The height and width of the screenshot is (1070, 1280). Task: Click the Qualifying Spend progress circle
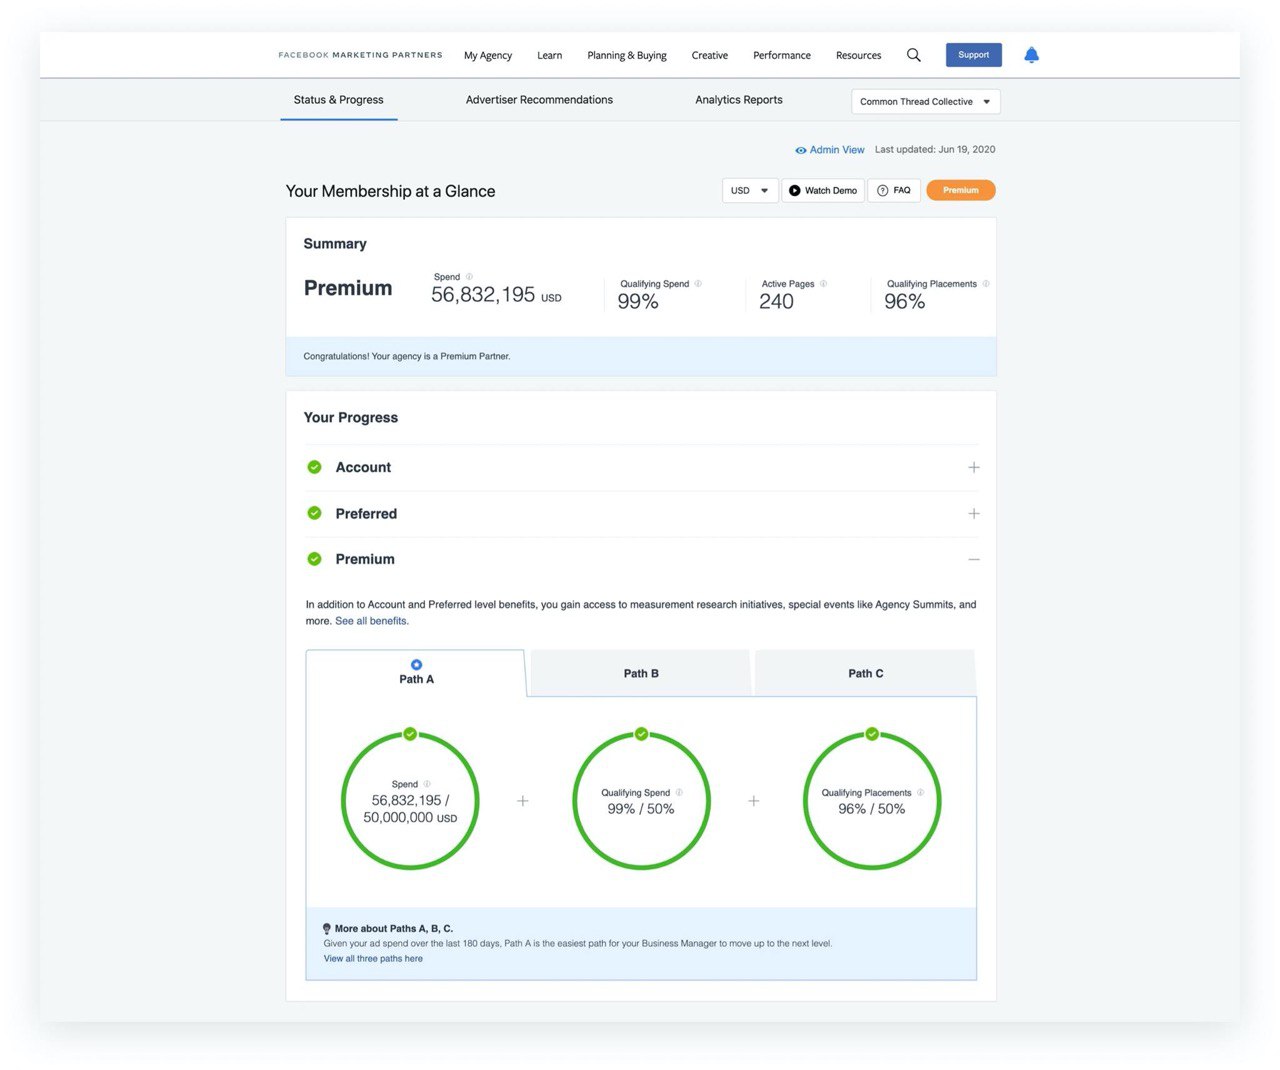click(x=641, y=801)
